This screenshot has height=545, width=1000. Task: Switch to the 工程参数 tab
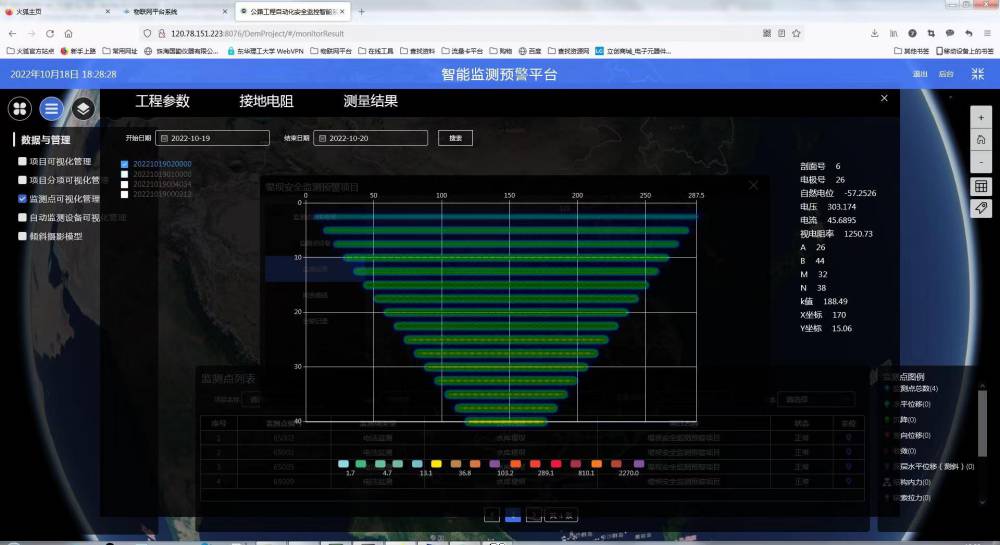click(162, 101)
